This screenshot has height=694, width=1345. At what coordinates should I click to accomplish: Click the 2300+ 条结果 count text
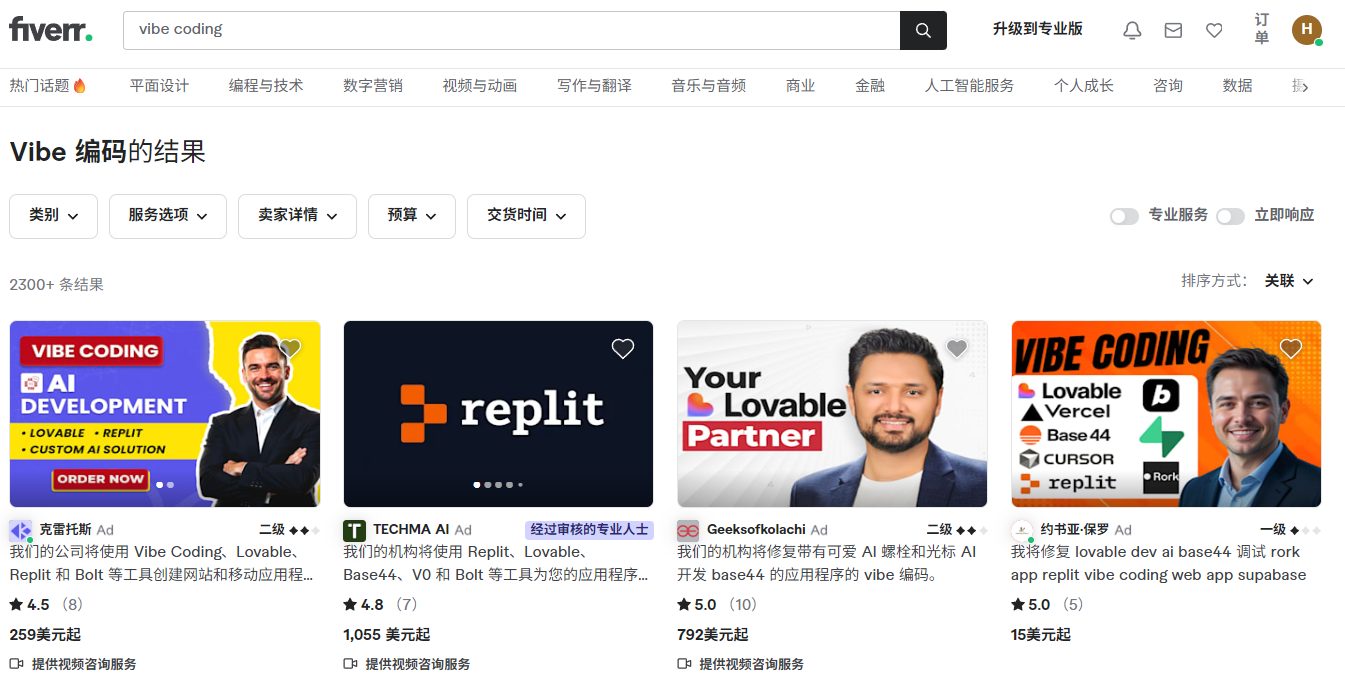click(x=57, y=284)
